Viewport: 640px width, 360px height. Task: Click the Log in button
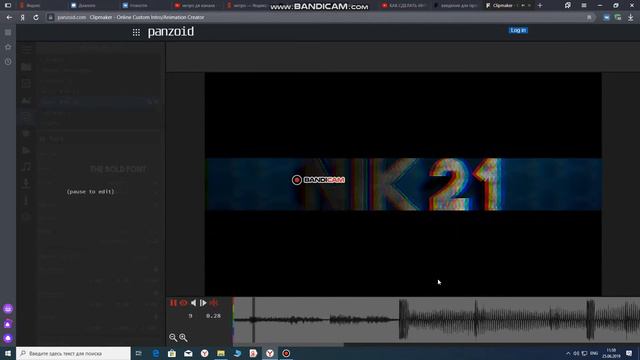tap(518, 30)
